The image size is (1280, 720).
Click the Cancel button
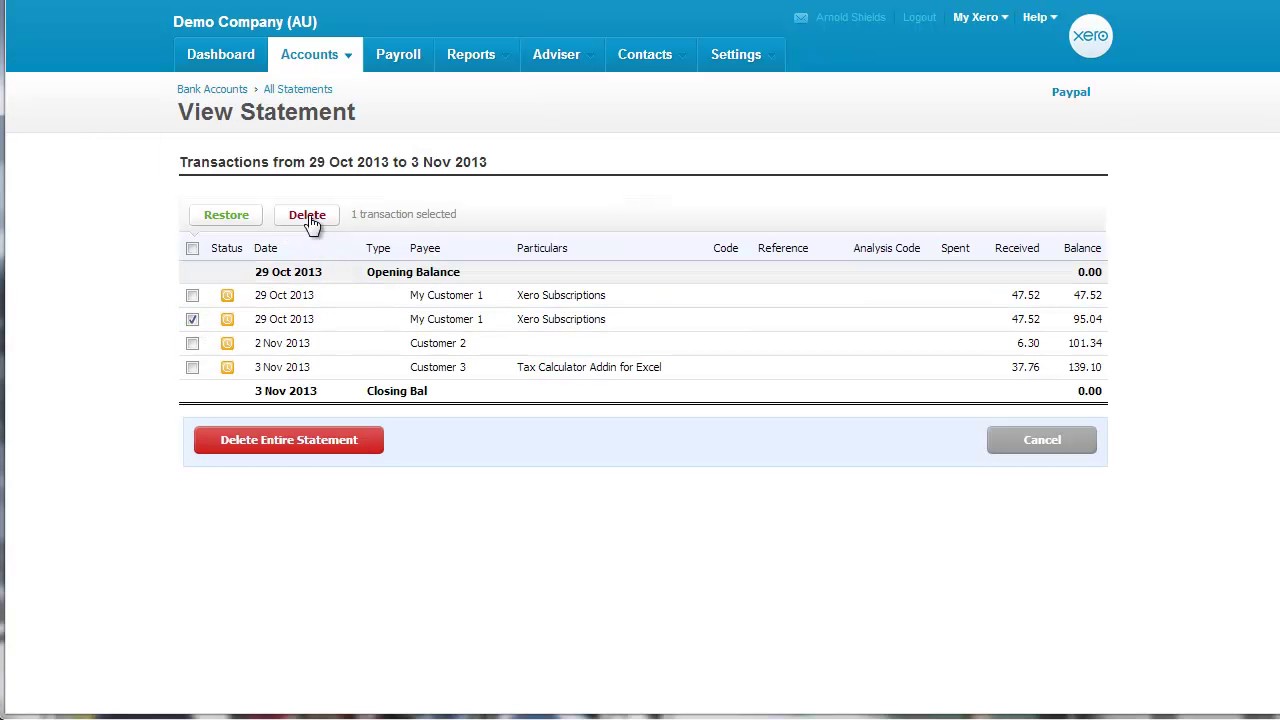point(1042,440)
